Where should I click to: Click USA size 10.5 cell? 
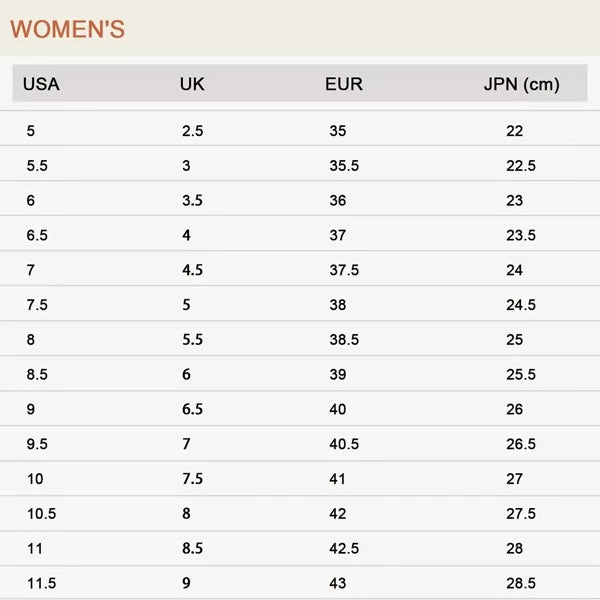pos(41,514)
